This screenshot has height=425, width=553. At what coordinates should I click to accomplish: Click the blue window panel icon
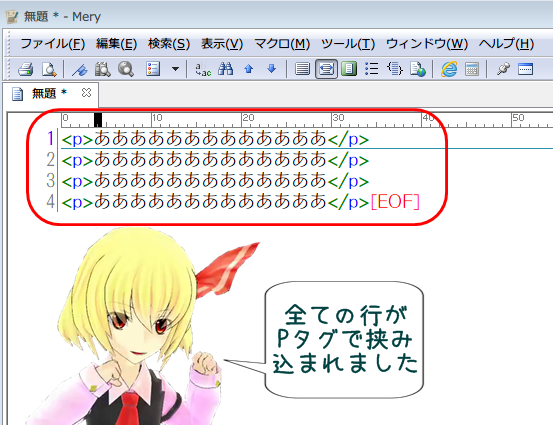(525, 69)
